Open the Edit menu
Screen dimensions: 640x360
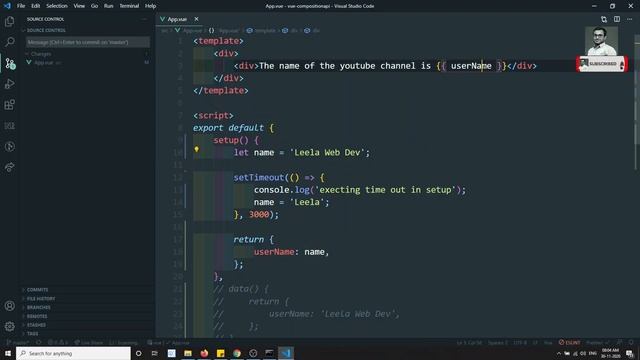(x=36, y=6)
